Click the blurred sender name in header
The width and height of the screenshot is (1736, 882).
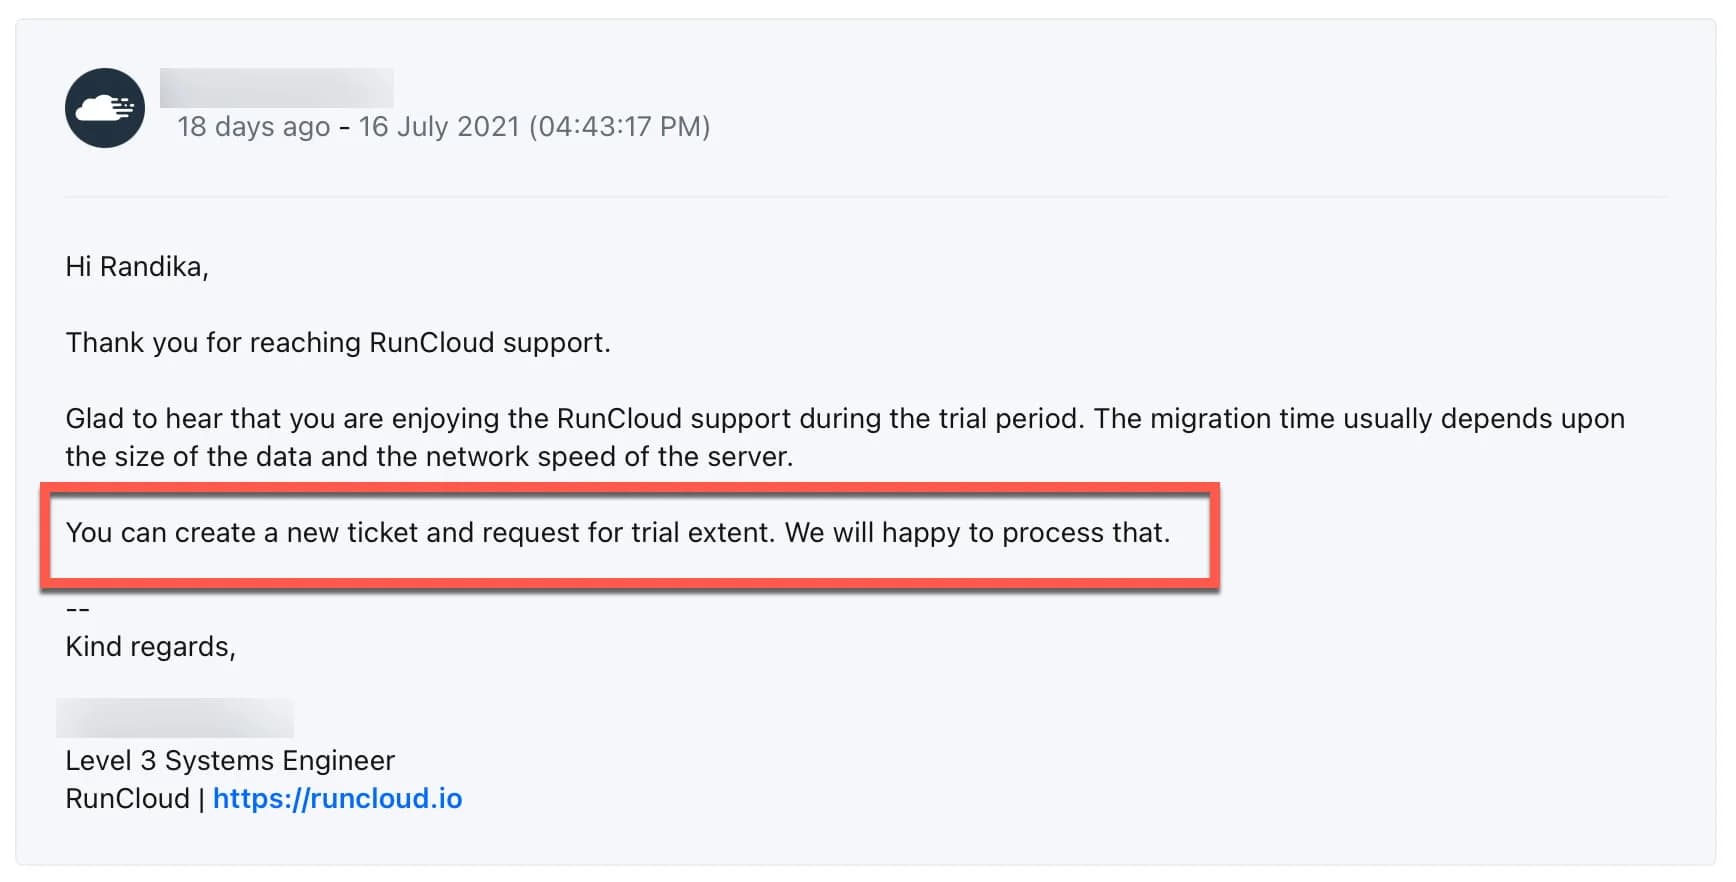coord(276,88)
